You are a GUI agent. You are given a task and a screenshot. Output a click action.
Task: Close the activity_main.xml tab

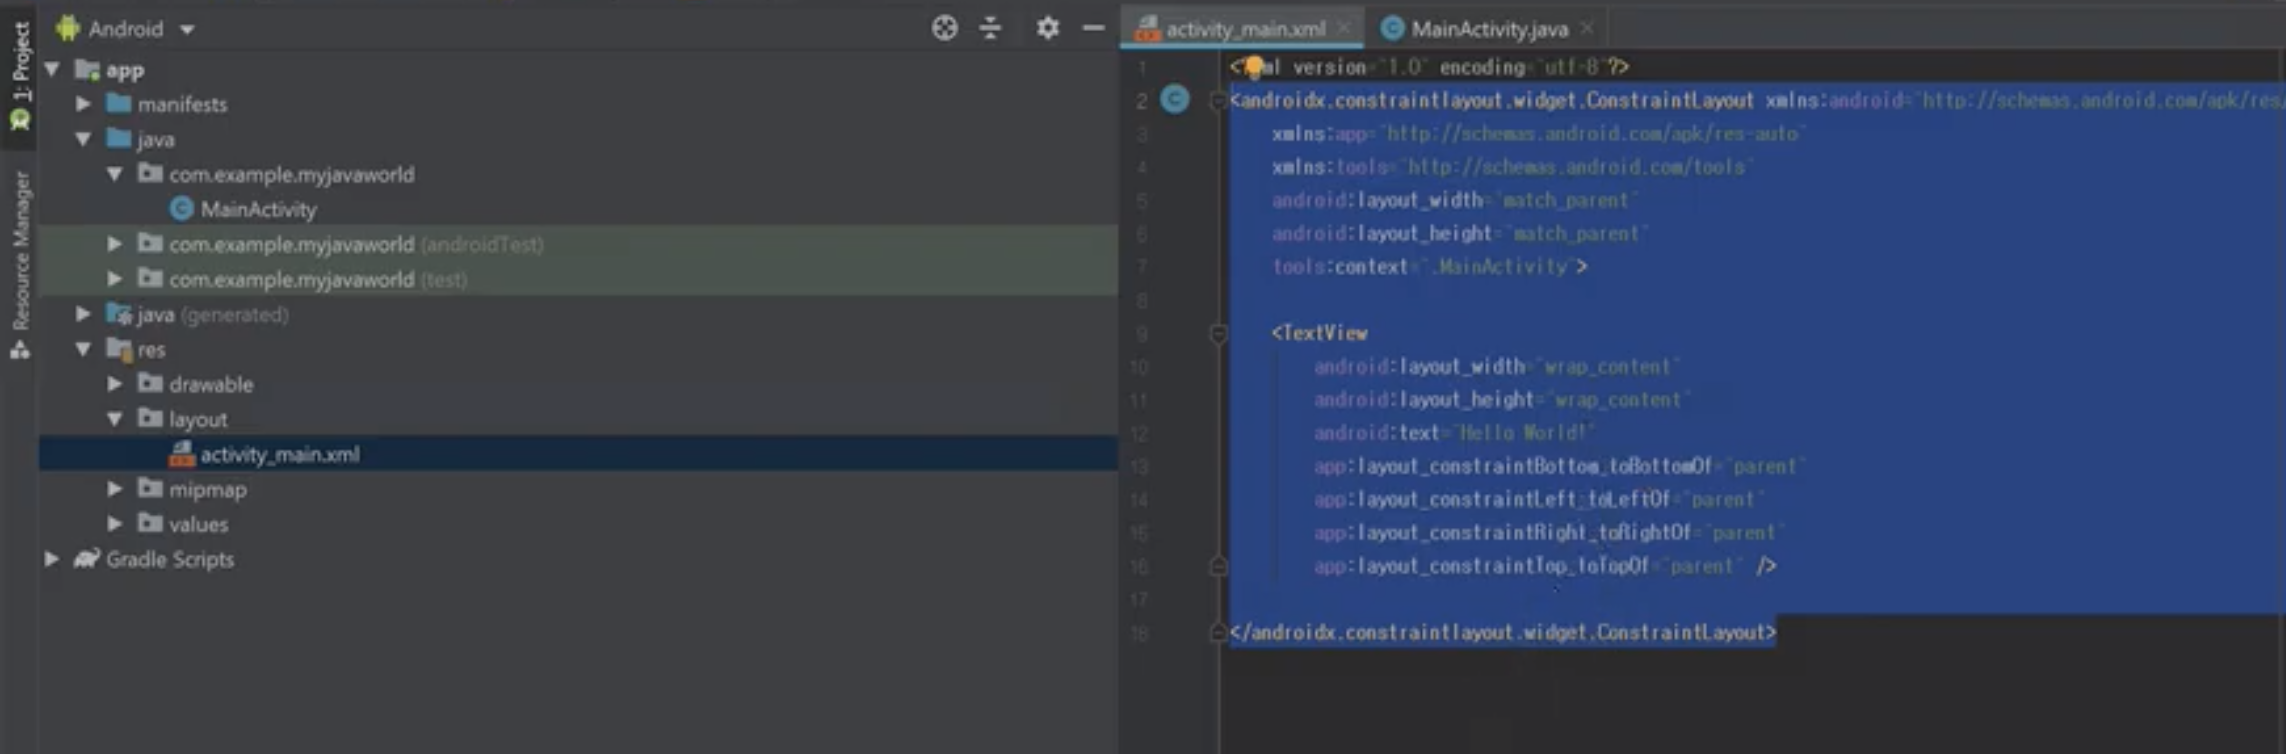tap(1344, 29)
